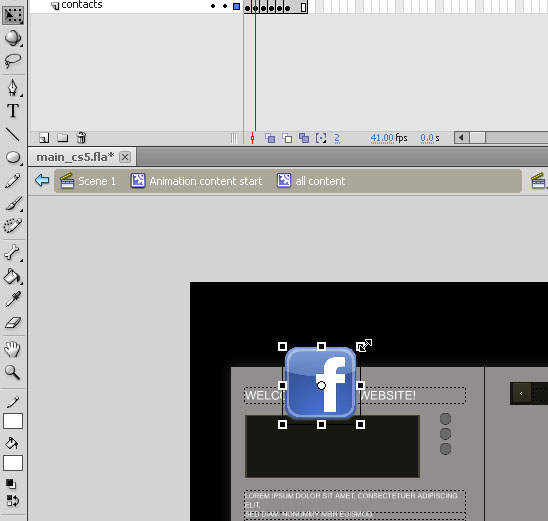
Task: Click the transform center point circle
Action: tap(321, 385)
